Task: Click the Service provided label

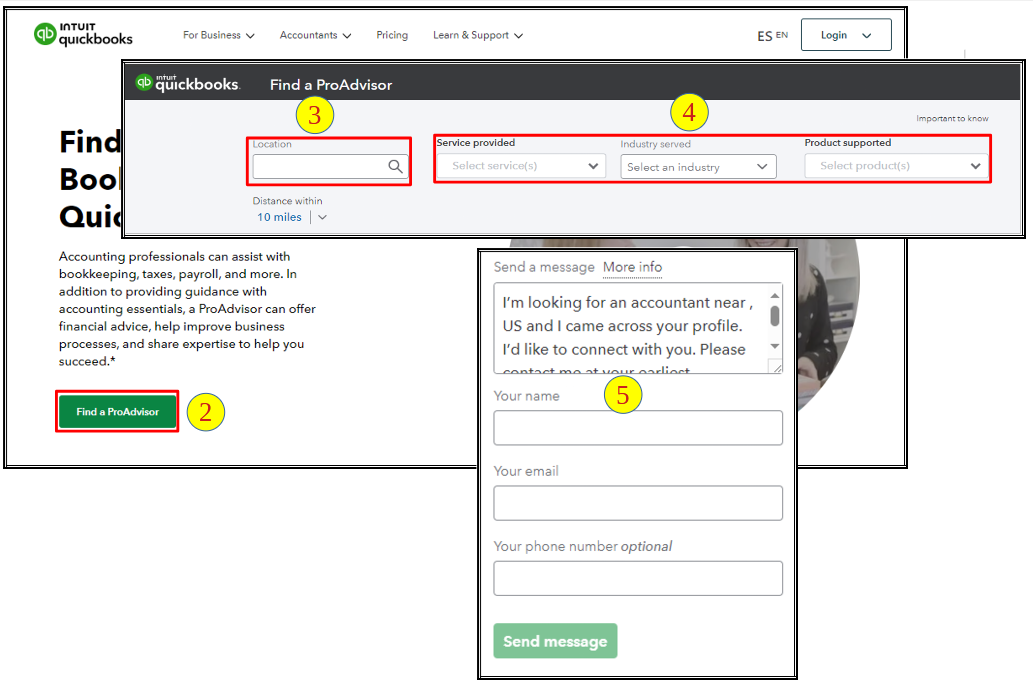Action: coord(476,142)
